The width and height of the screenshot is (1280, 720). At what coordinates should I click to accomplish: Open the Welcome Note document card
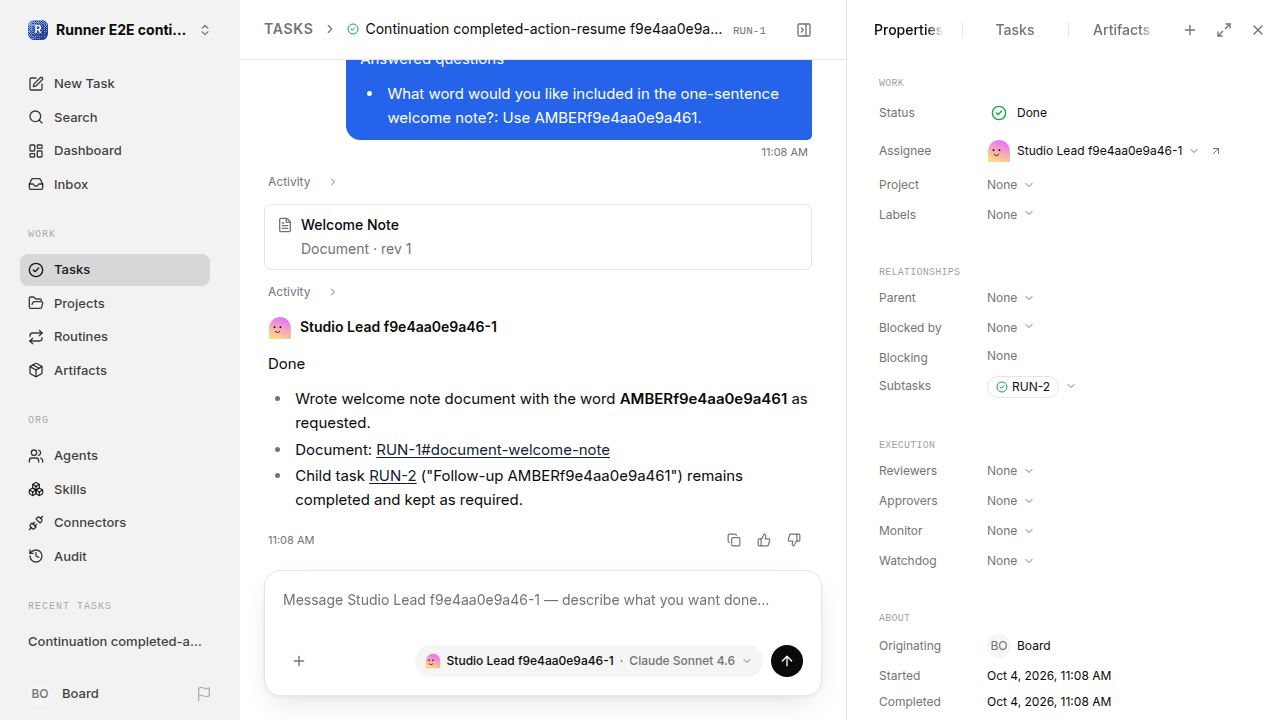click(x=538, y=237)
